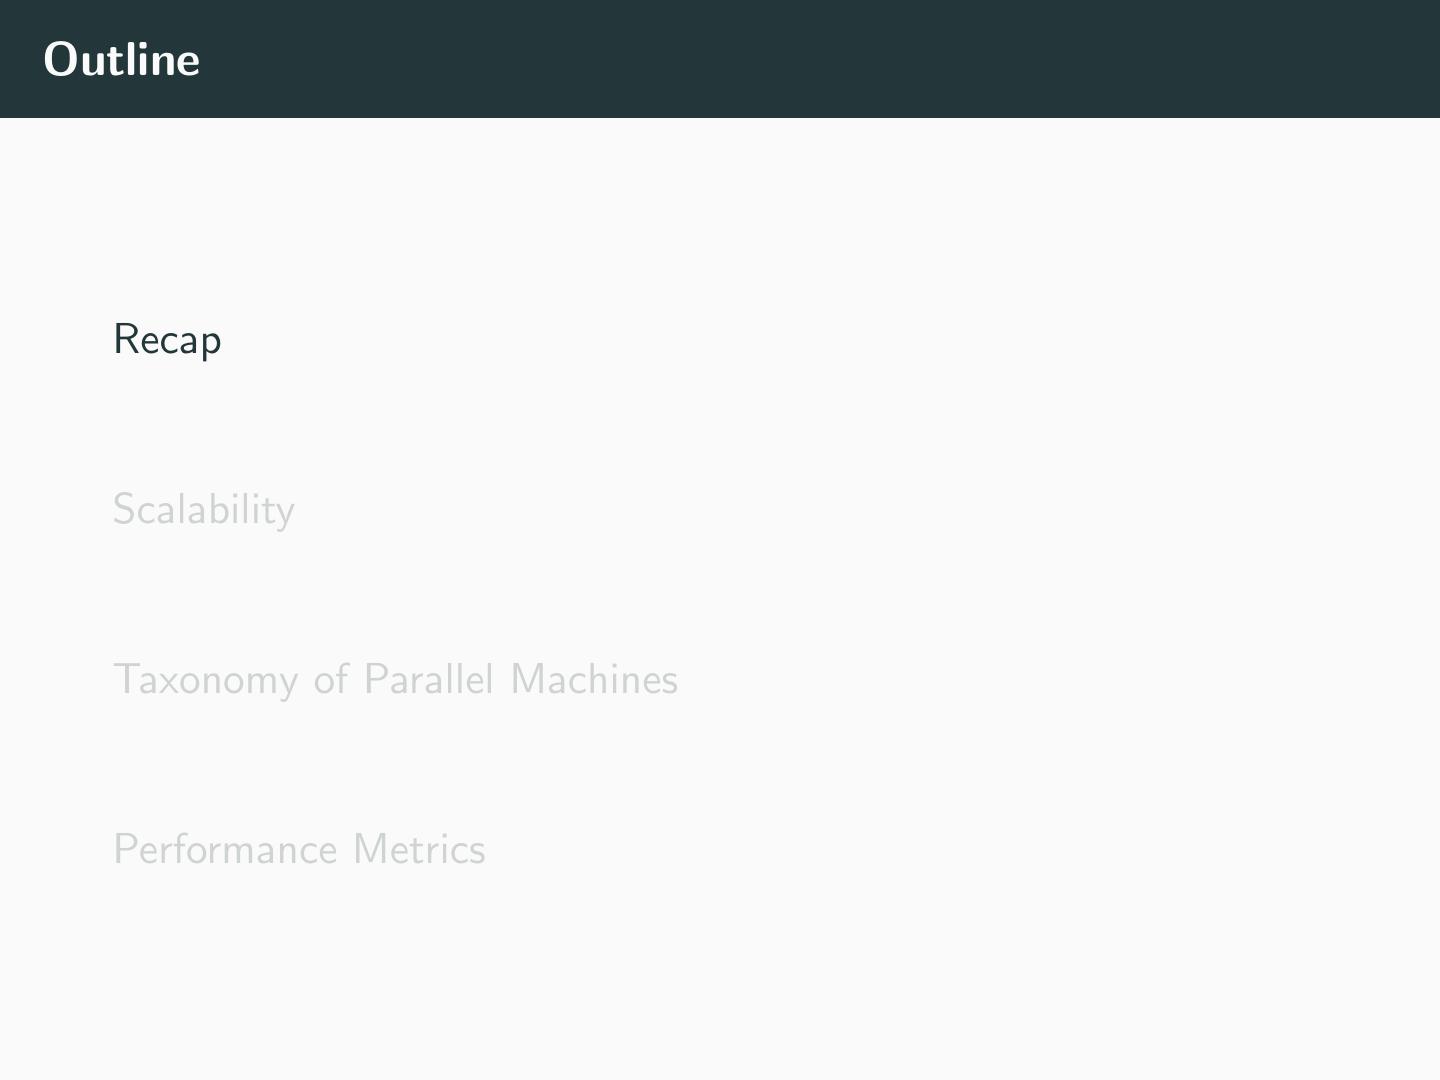1440x1080 pixels.
Task: Click the word Machines in the outline
Action: tap(594, 680)
